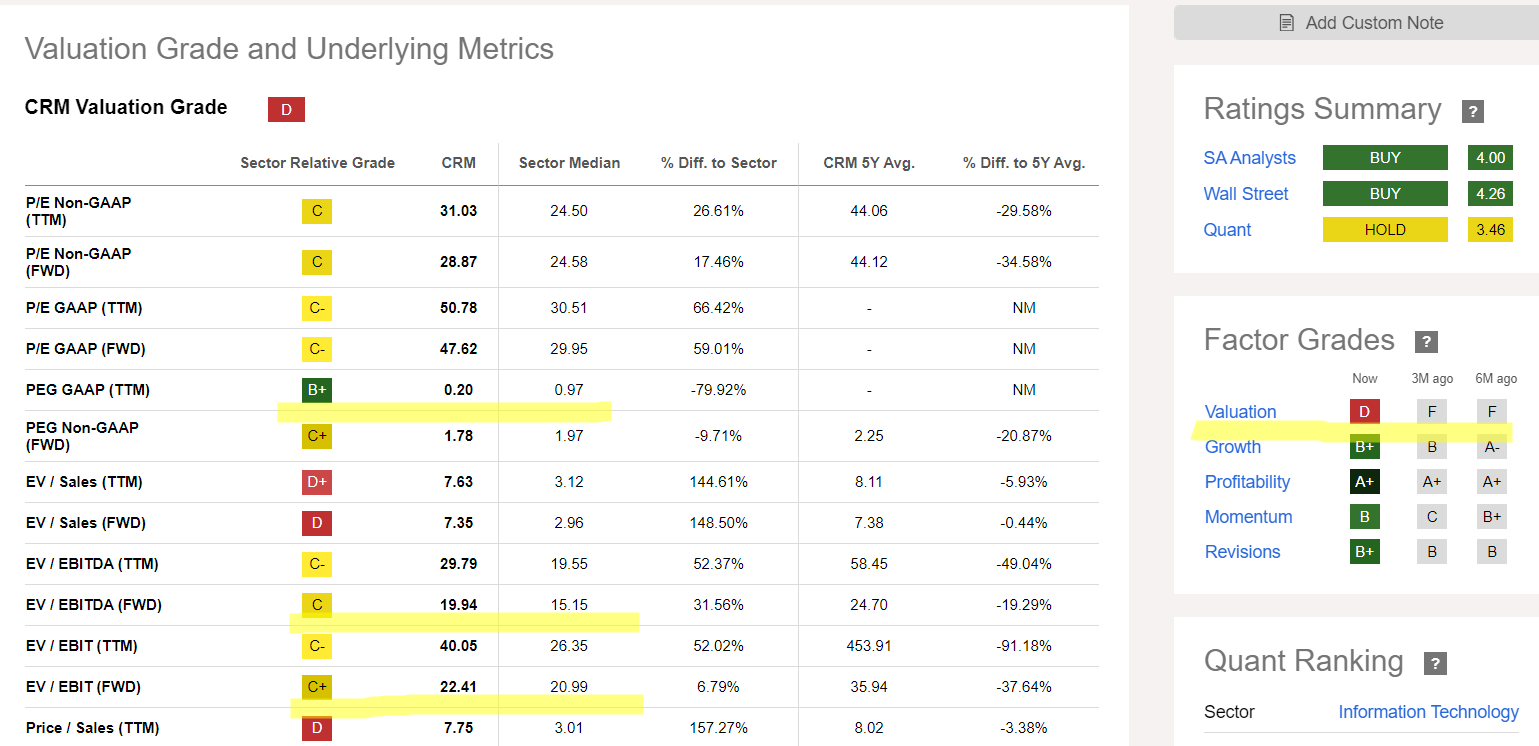Image resolution: width=1539 pixels, height=746 pixels.
Task: Click the Quant Ranking help question mark icon
Action: click(1435, 663)
